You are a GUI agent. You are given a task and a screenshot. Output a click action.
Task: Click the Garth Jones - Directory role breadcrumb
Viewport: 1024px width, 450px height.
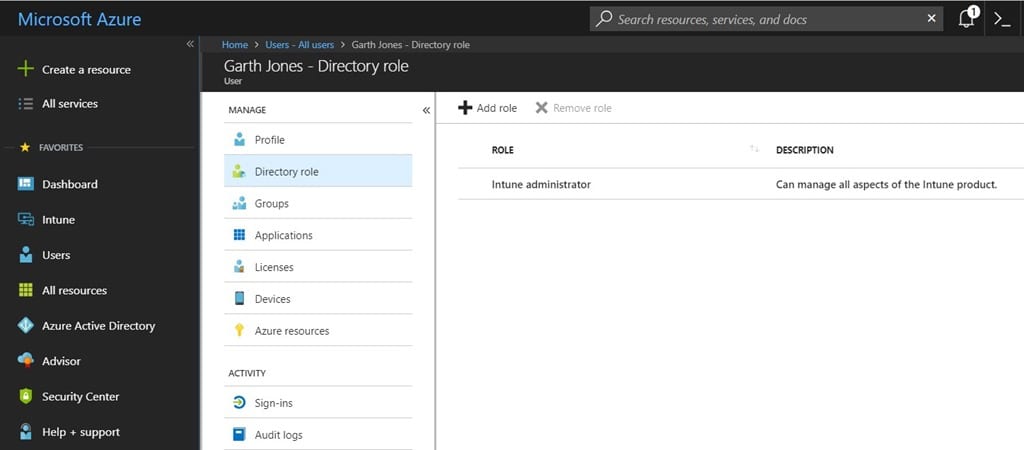[410, 44]
